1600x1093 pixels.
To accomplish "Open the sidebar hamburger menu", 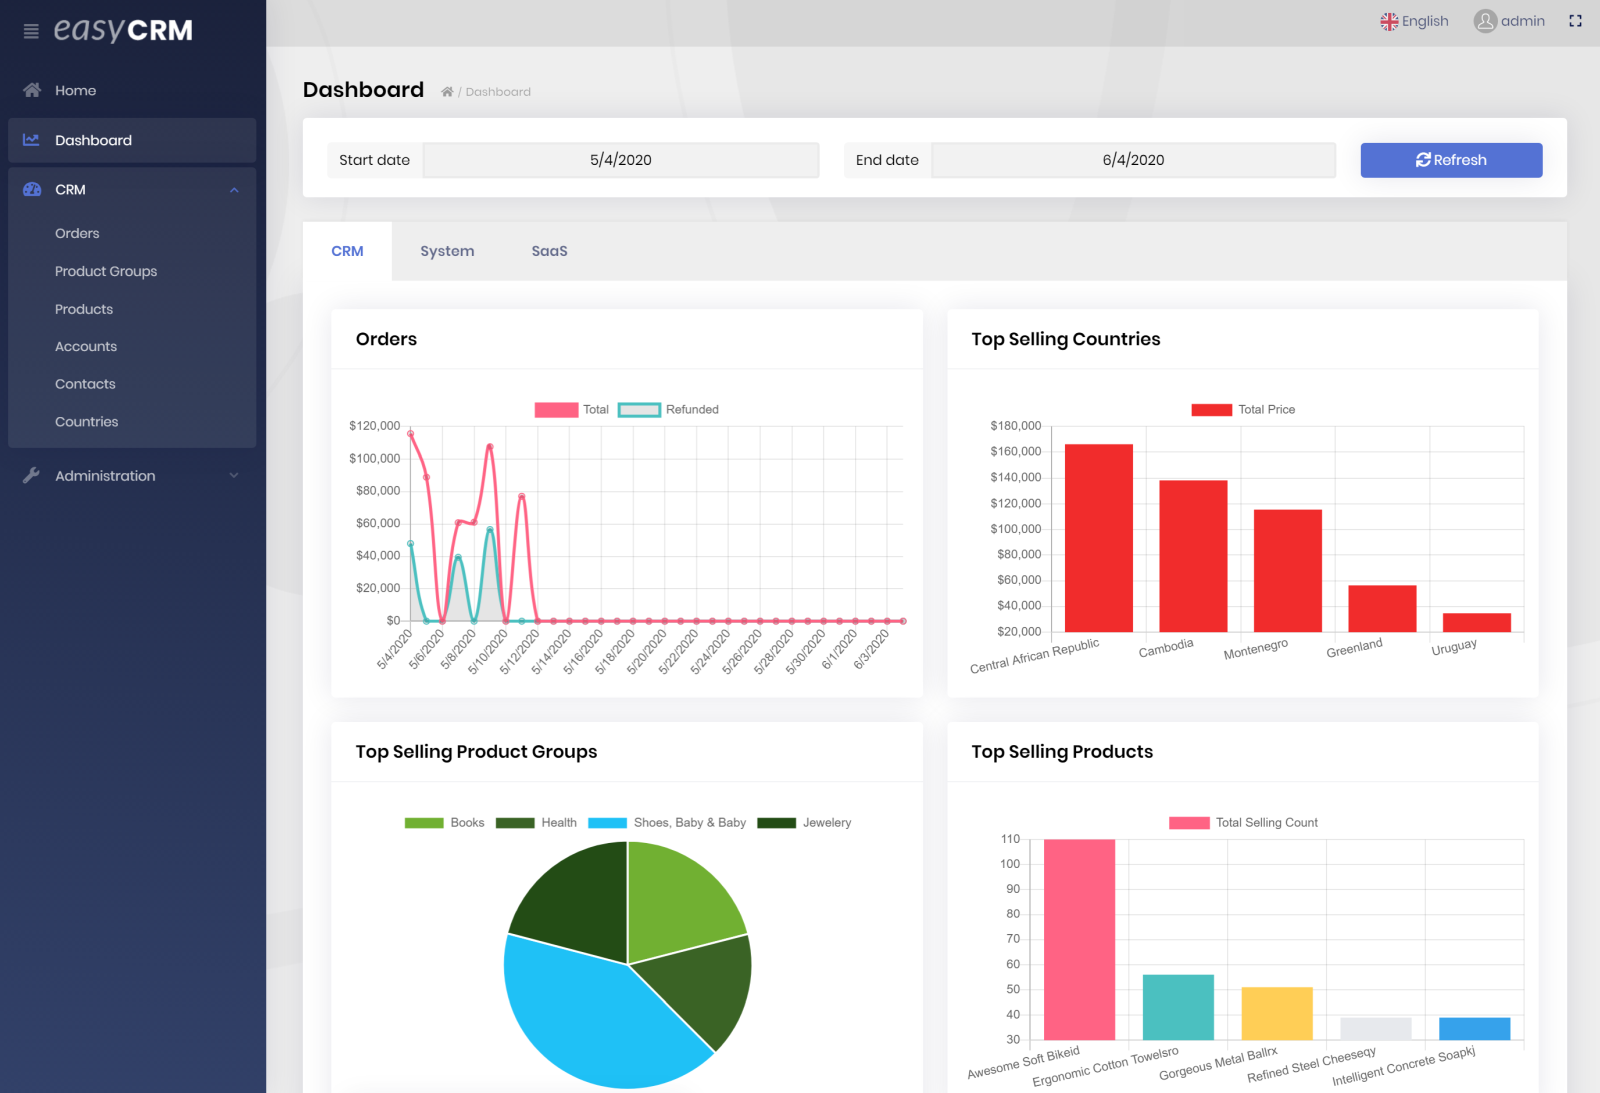I will click(x=29, y=29).
